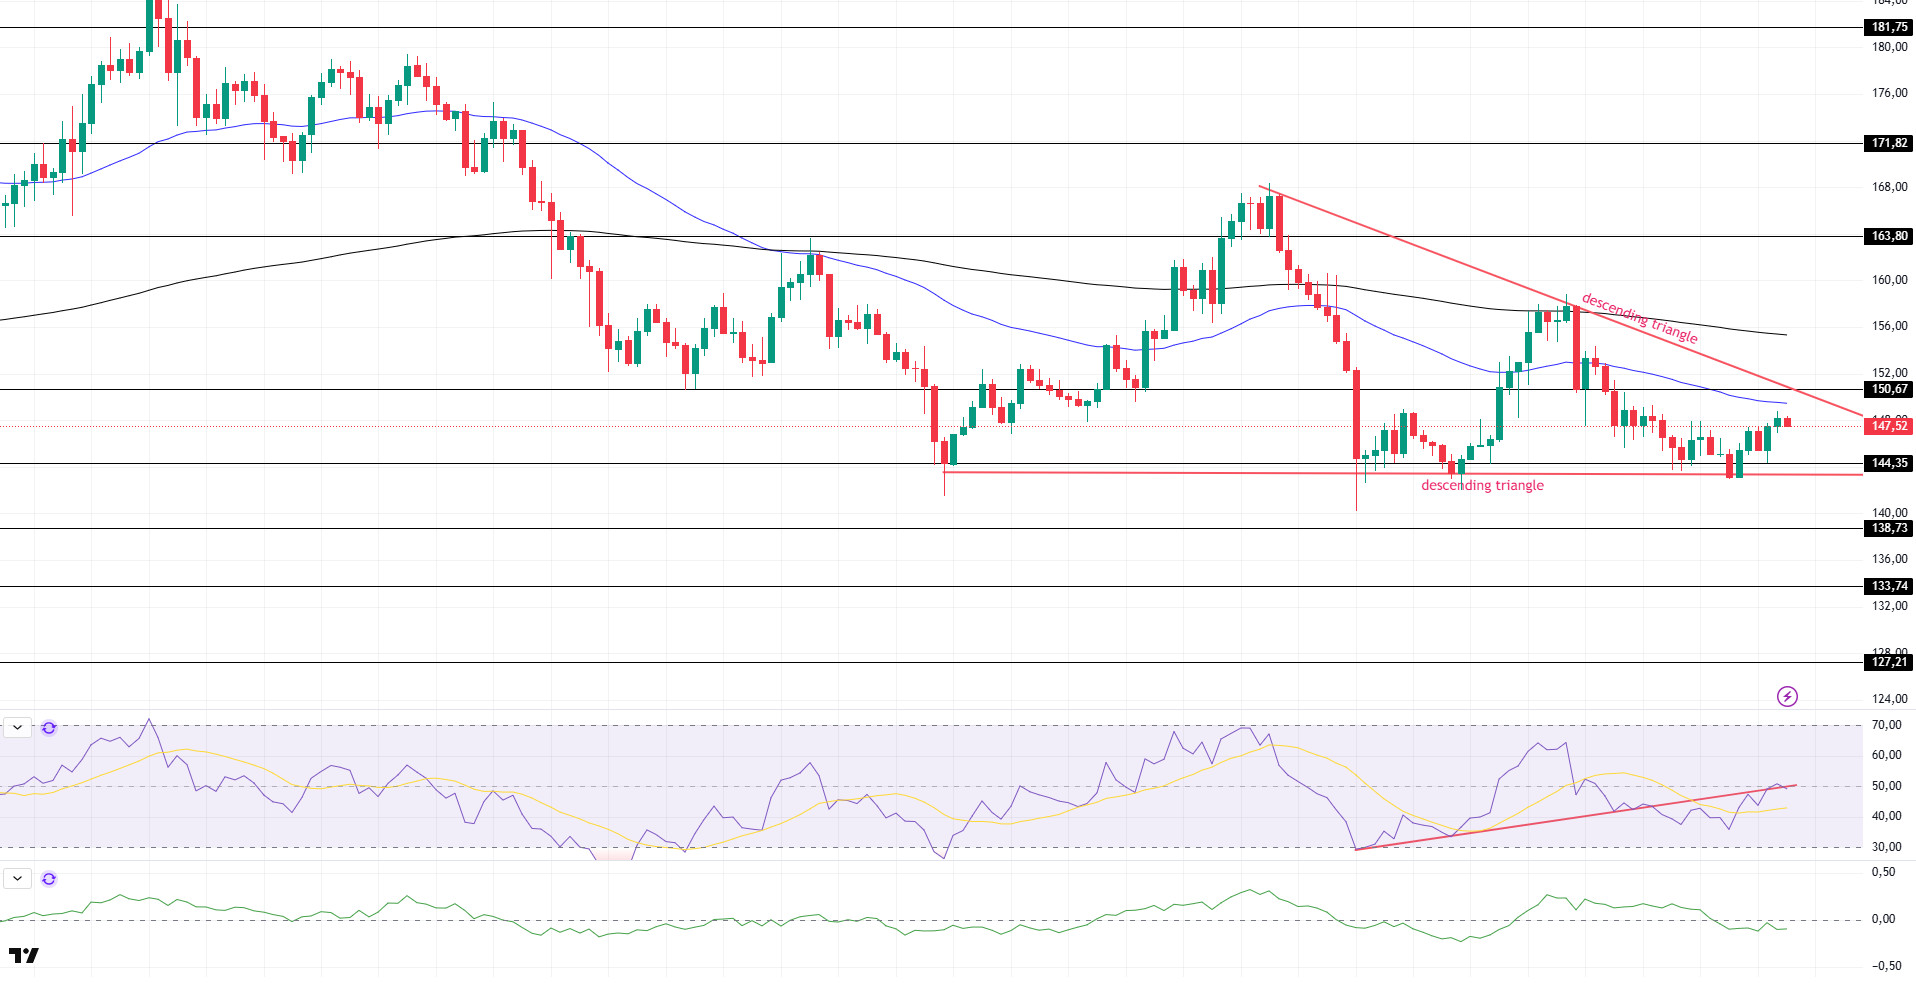Click the 50,00 RSI scale value
Image resolution: width=1916 pixels, height=983 pixels.
click(x=1886, y=786)
